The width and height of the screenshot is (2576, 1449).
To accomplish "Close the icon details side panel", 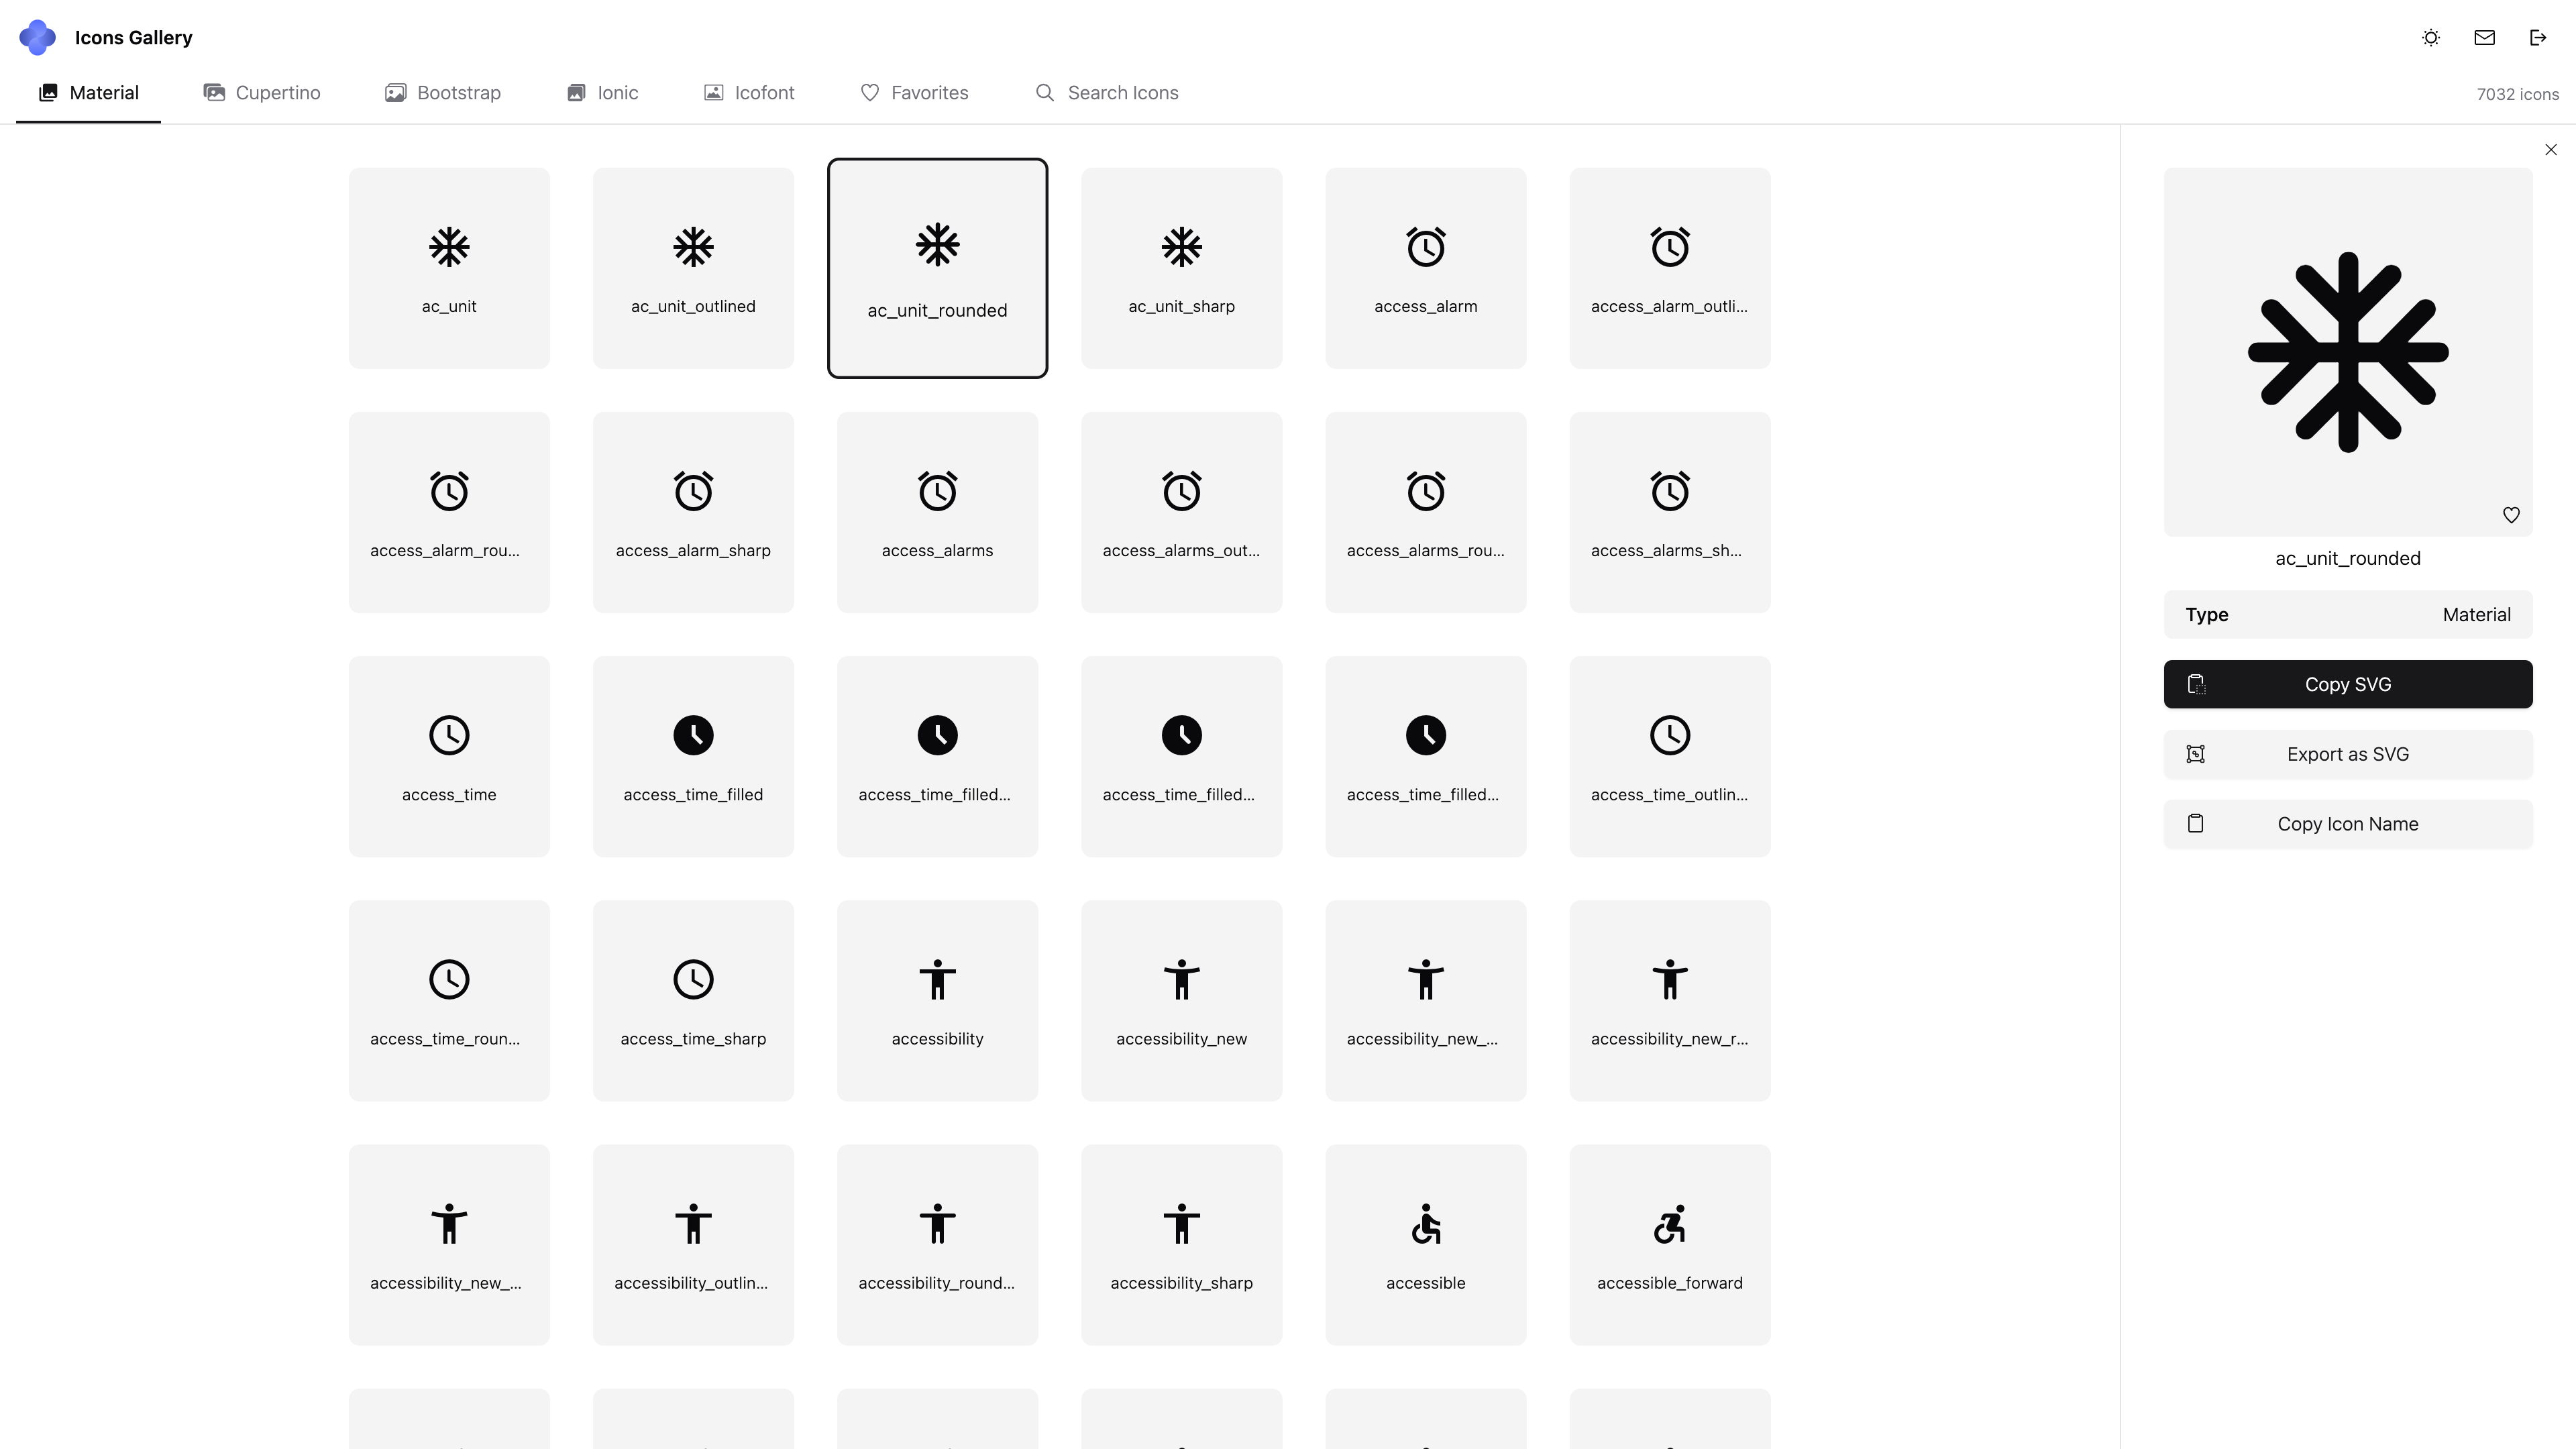I will click(x=2550, y=150).
